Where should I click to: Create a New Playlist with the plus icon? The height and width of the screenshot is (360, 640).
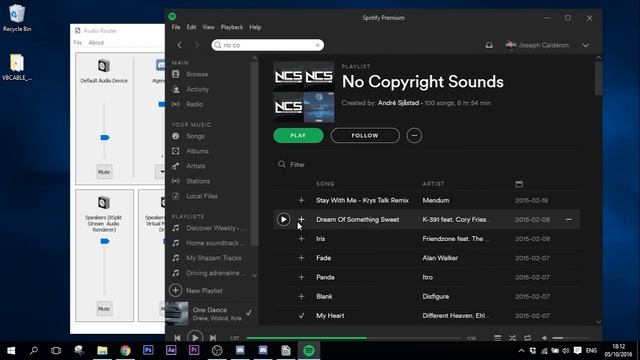(176, 290)
